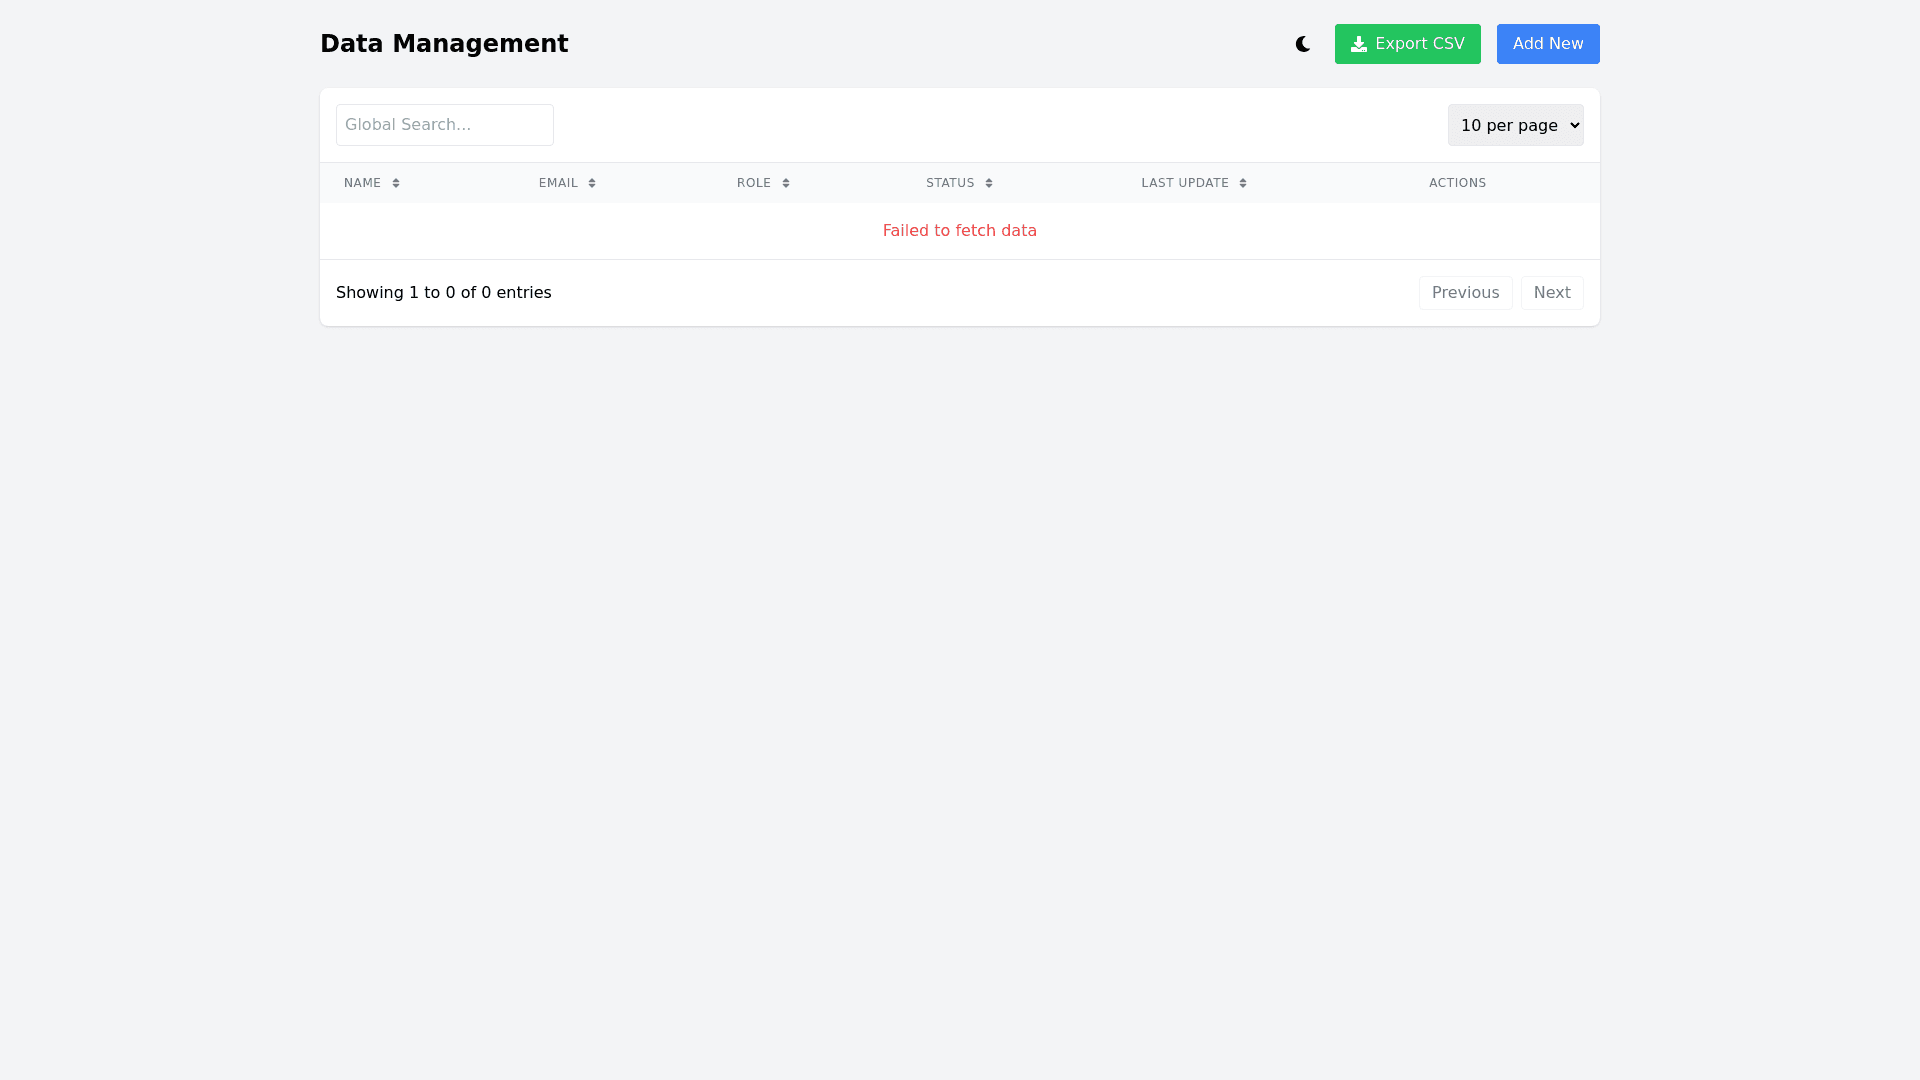Click the sort arrows beside STATUS
Image resolution: width=1920 pixels, height=1080 pixels.
[x=989, y=183]
